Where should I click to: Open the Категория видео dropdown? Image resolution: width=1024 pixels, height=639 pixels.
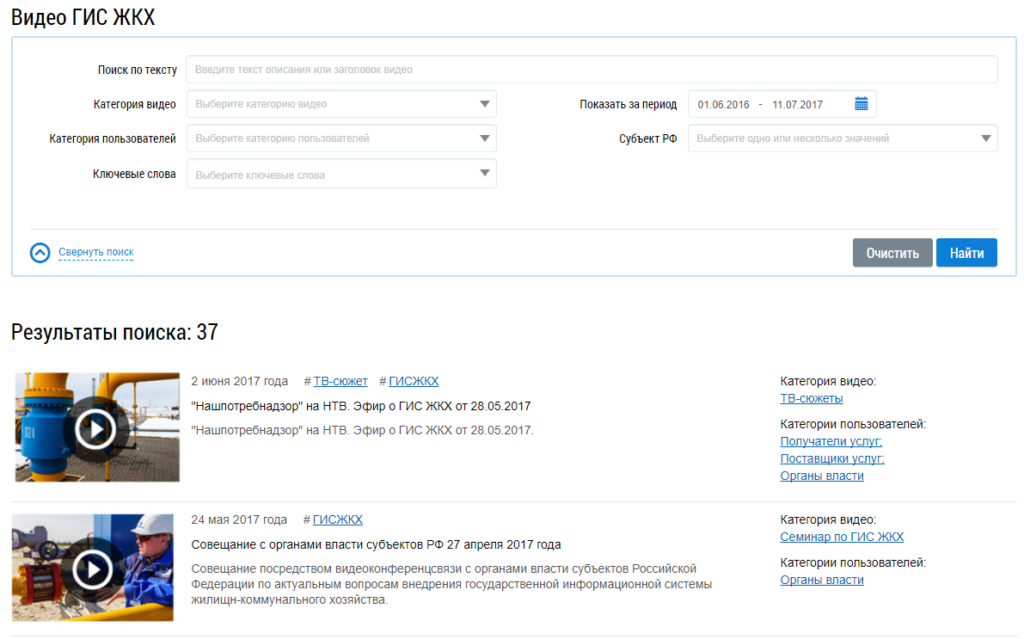342,104
